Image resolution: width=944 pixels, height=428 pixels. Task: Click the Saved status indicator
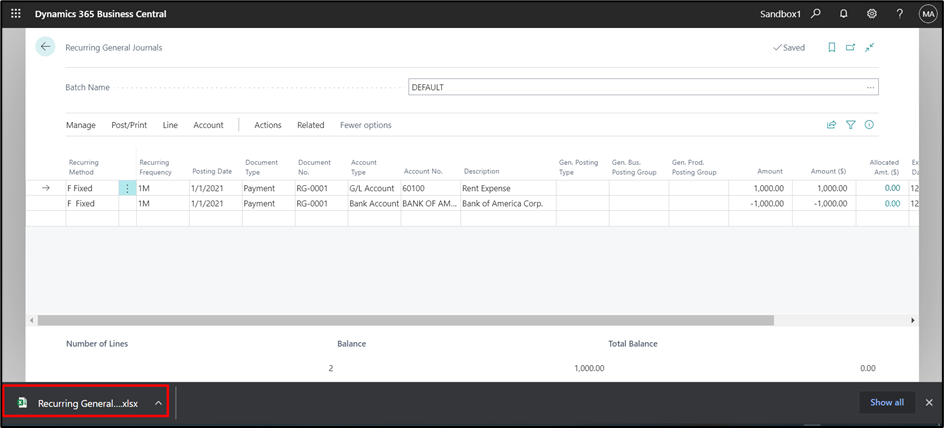(789, 48)
